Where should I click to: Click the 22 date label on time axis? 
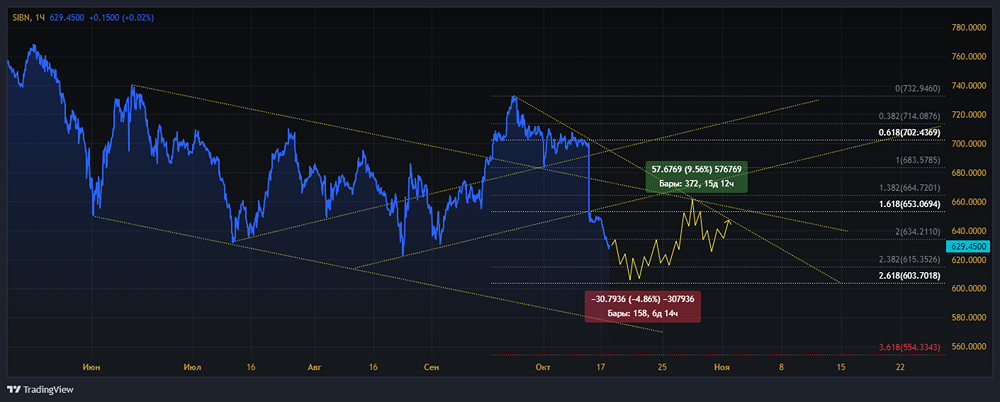900,367
